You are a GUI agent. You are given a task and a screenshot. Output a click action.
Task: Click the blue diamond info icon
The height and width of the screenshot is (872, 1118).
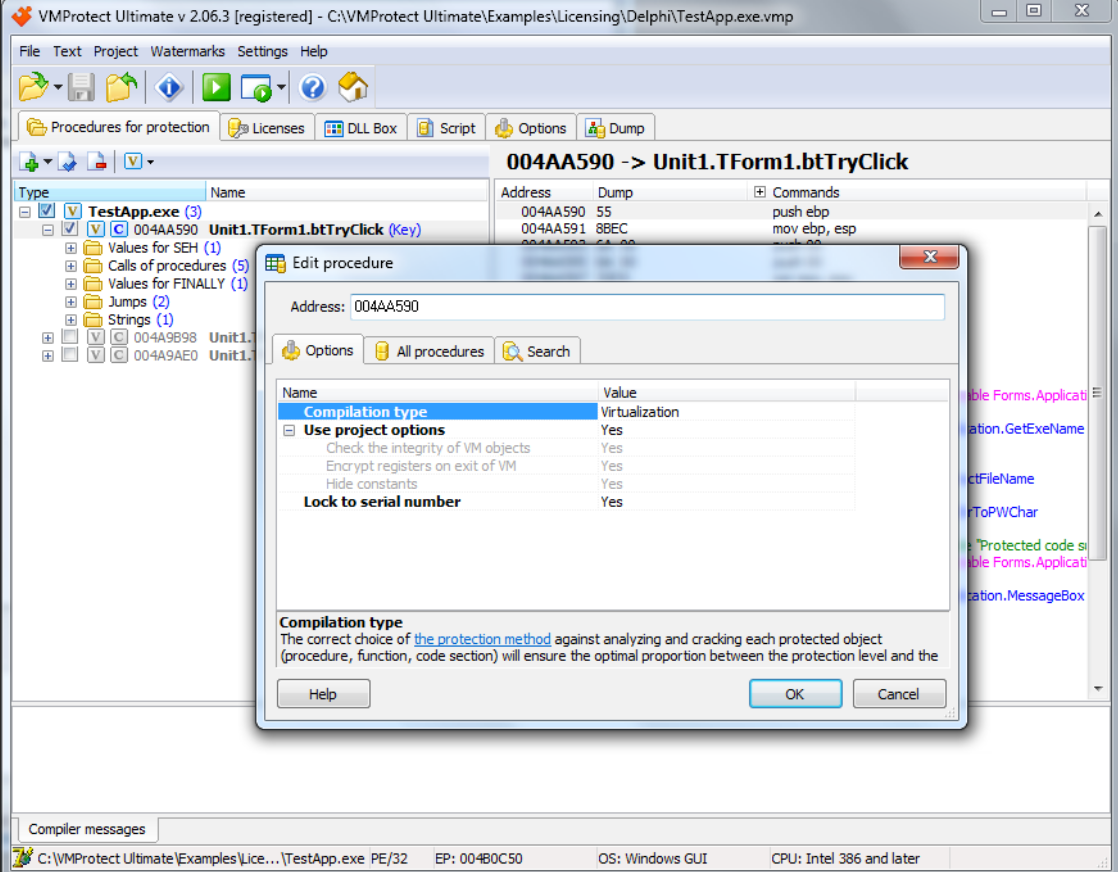[x=169, y=87]
